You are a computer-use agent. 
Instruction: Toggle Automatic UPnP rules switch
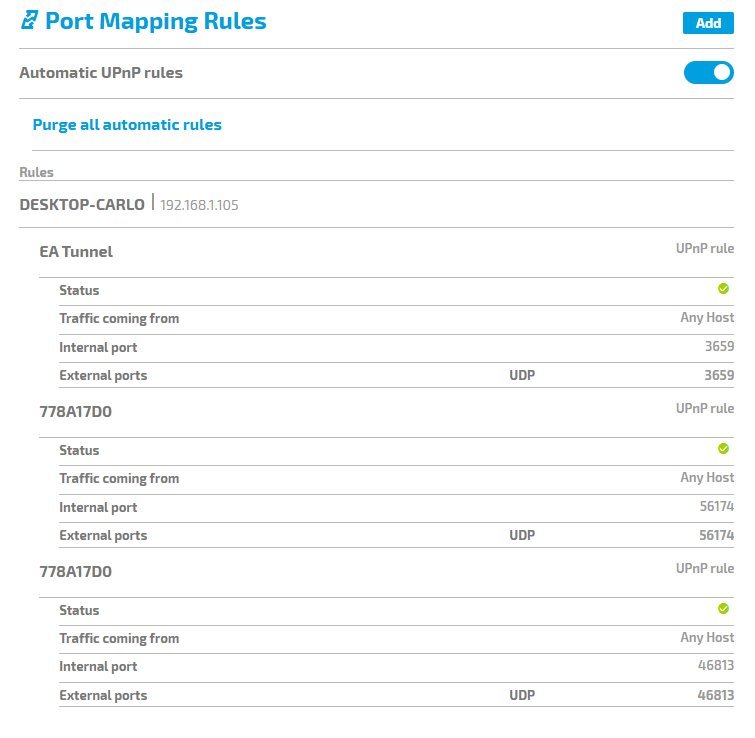(x=708, y=73)
